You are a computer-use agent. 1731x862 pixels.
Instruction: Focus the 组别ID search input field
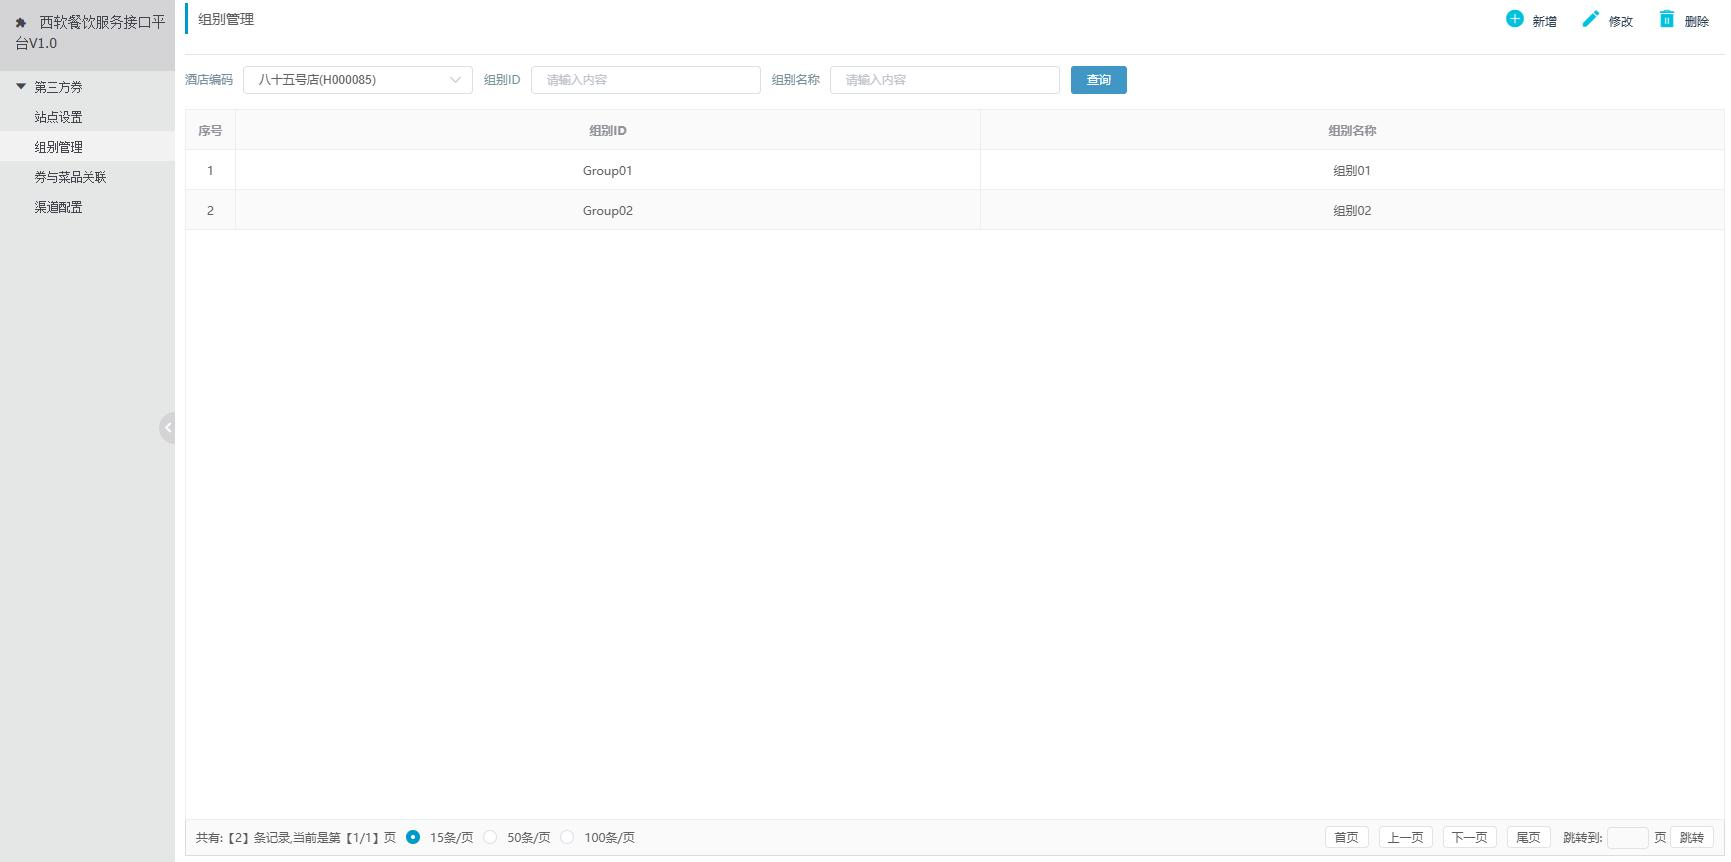(646, 80)
